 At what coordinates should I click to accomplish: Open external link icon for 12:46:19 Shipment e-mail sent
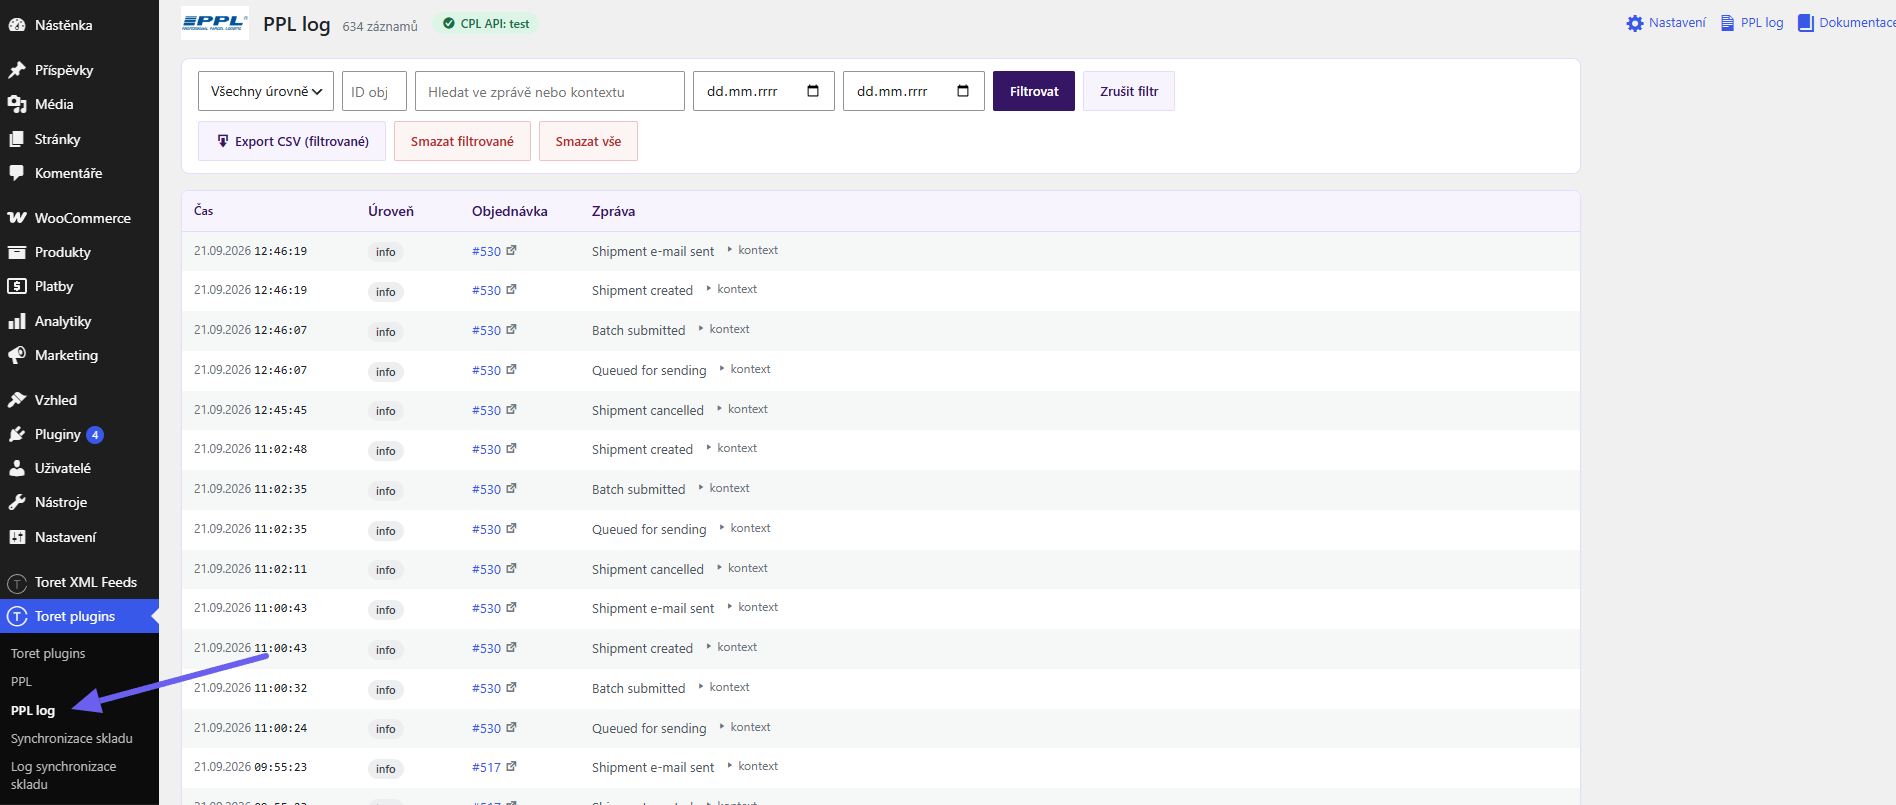click(511, 251)
